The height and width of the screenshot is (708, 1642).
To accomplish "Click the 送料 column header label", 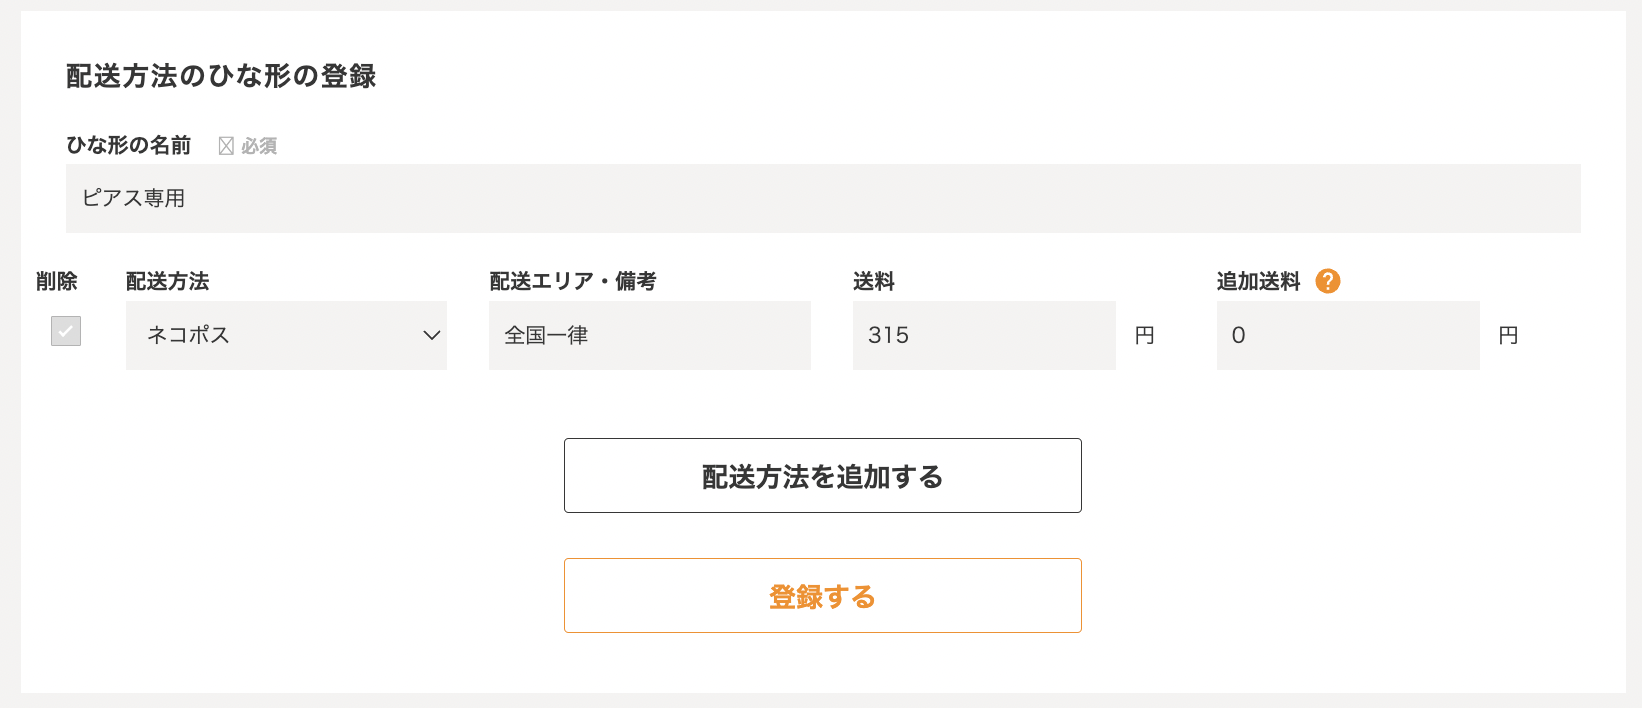I will [874, 281].
